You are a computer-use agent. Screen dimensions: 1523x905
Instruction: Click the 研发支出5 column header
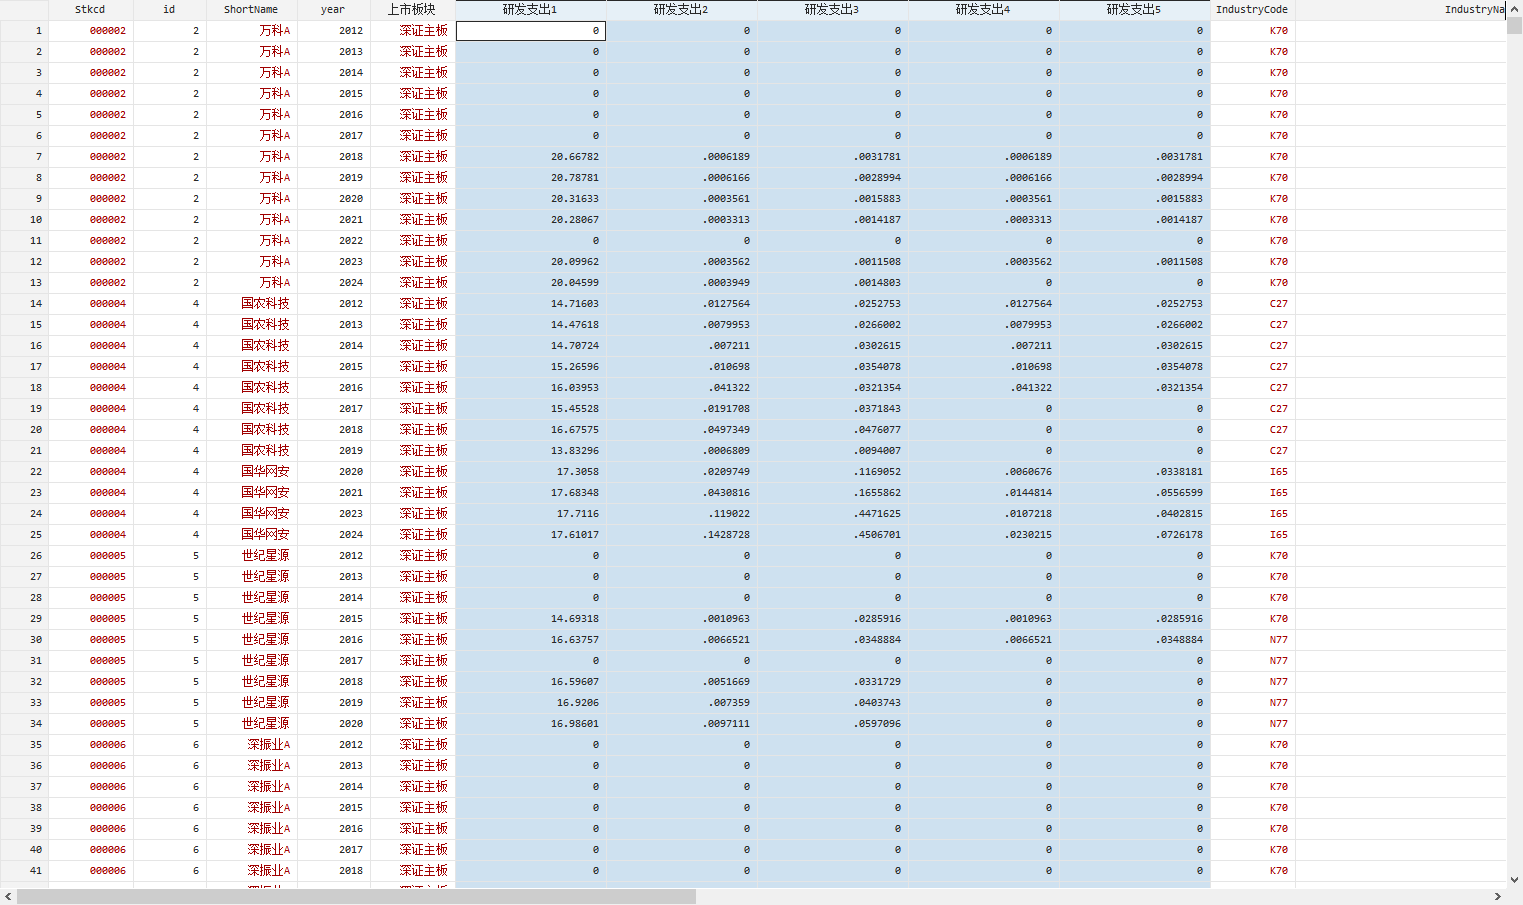tap(1134, 10)
